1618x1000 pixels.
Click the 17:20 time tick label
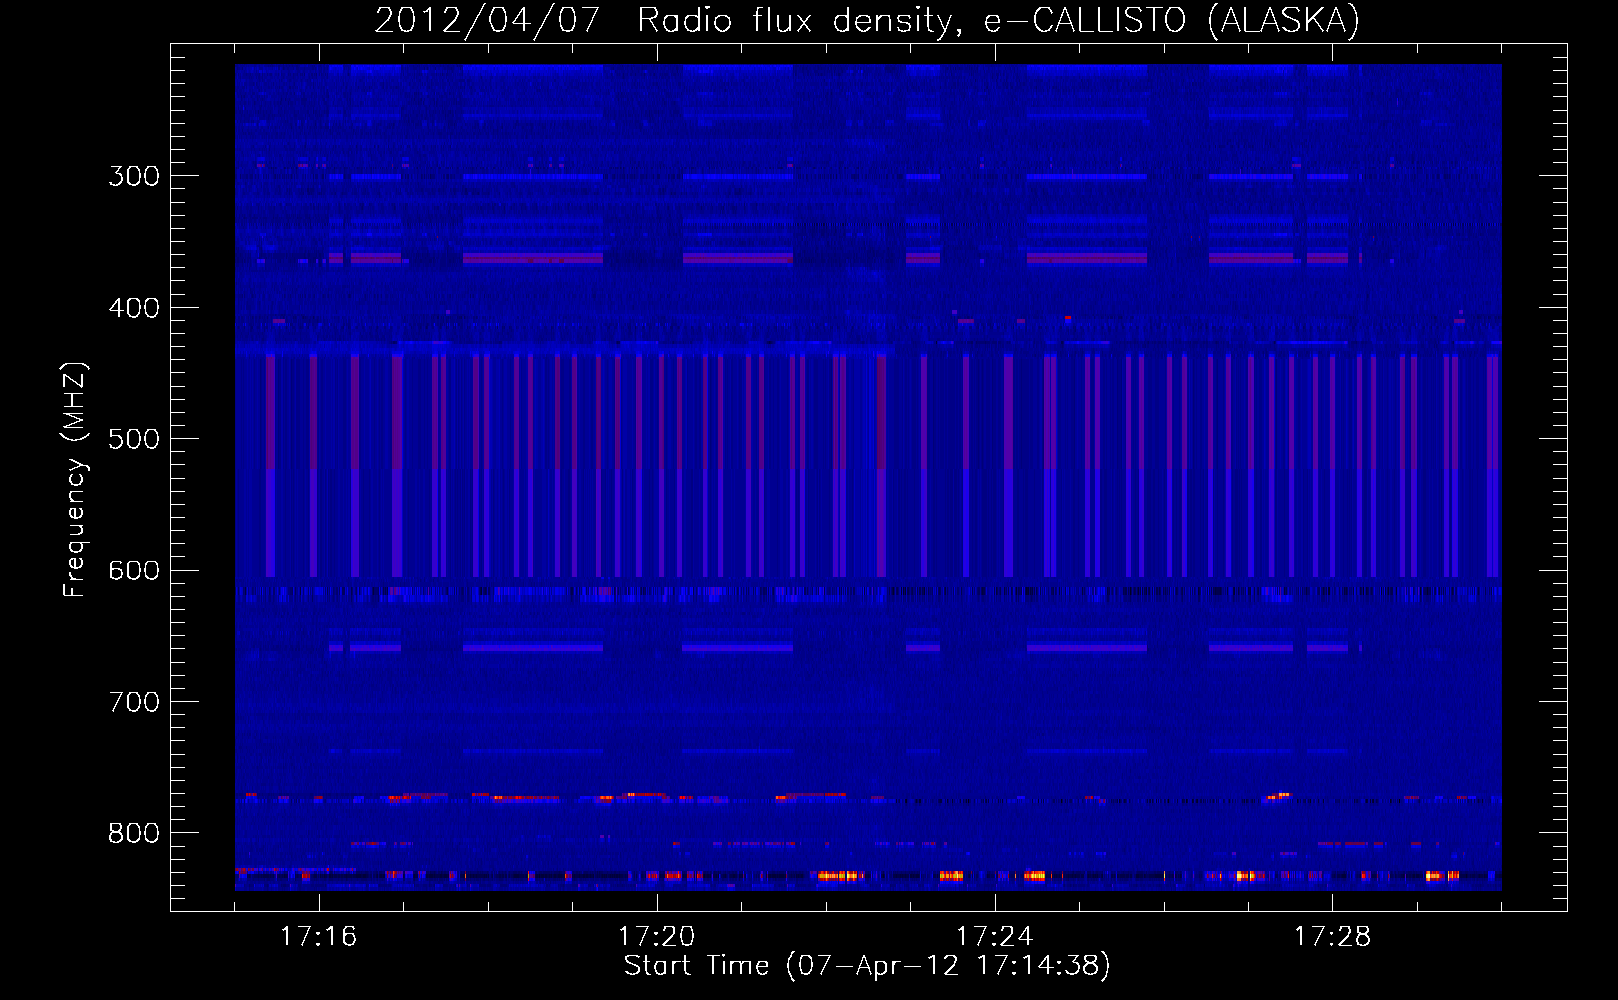(656, 936)
